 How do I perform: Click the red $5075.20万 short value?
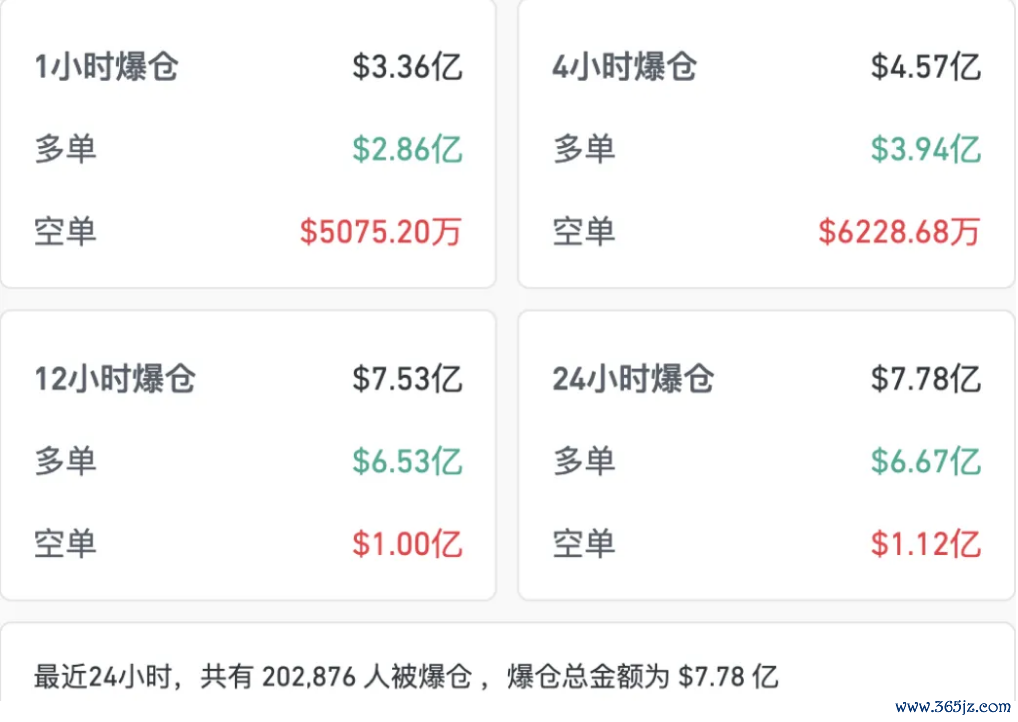coord(381,232)
